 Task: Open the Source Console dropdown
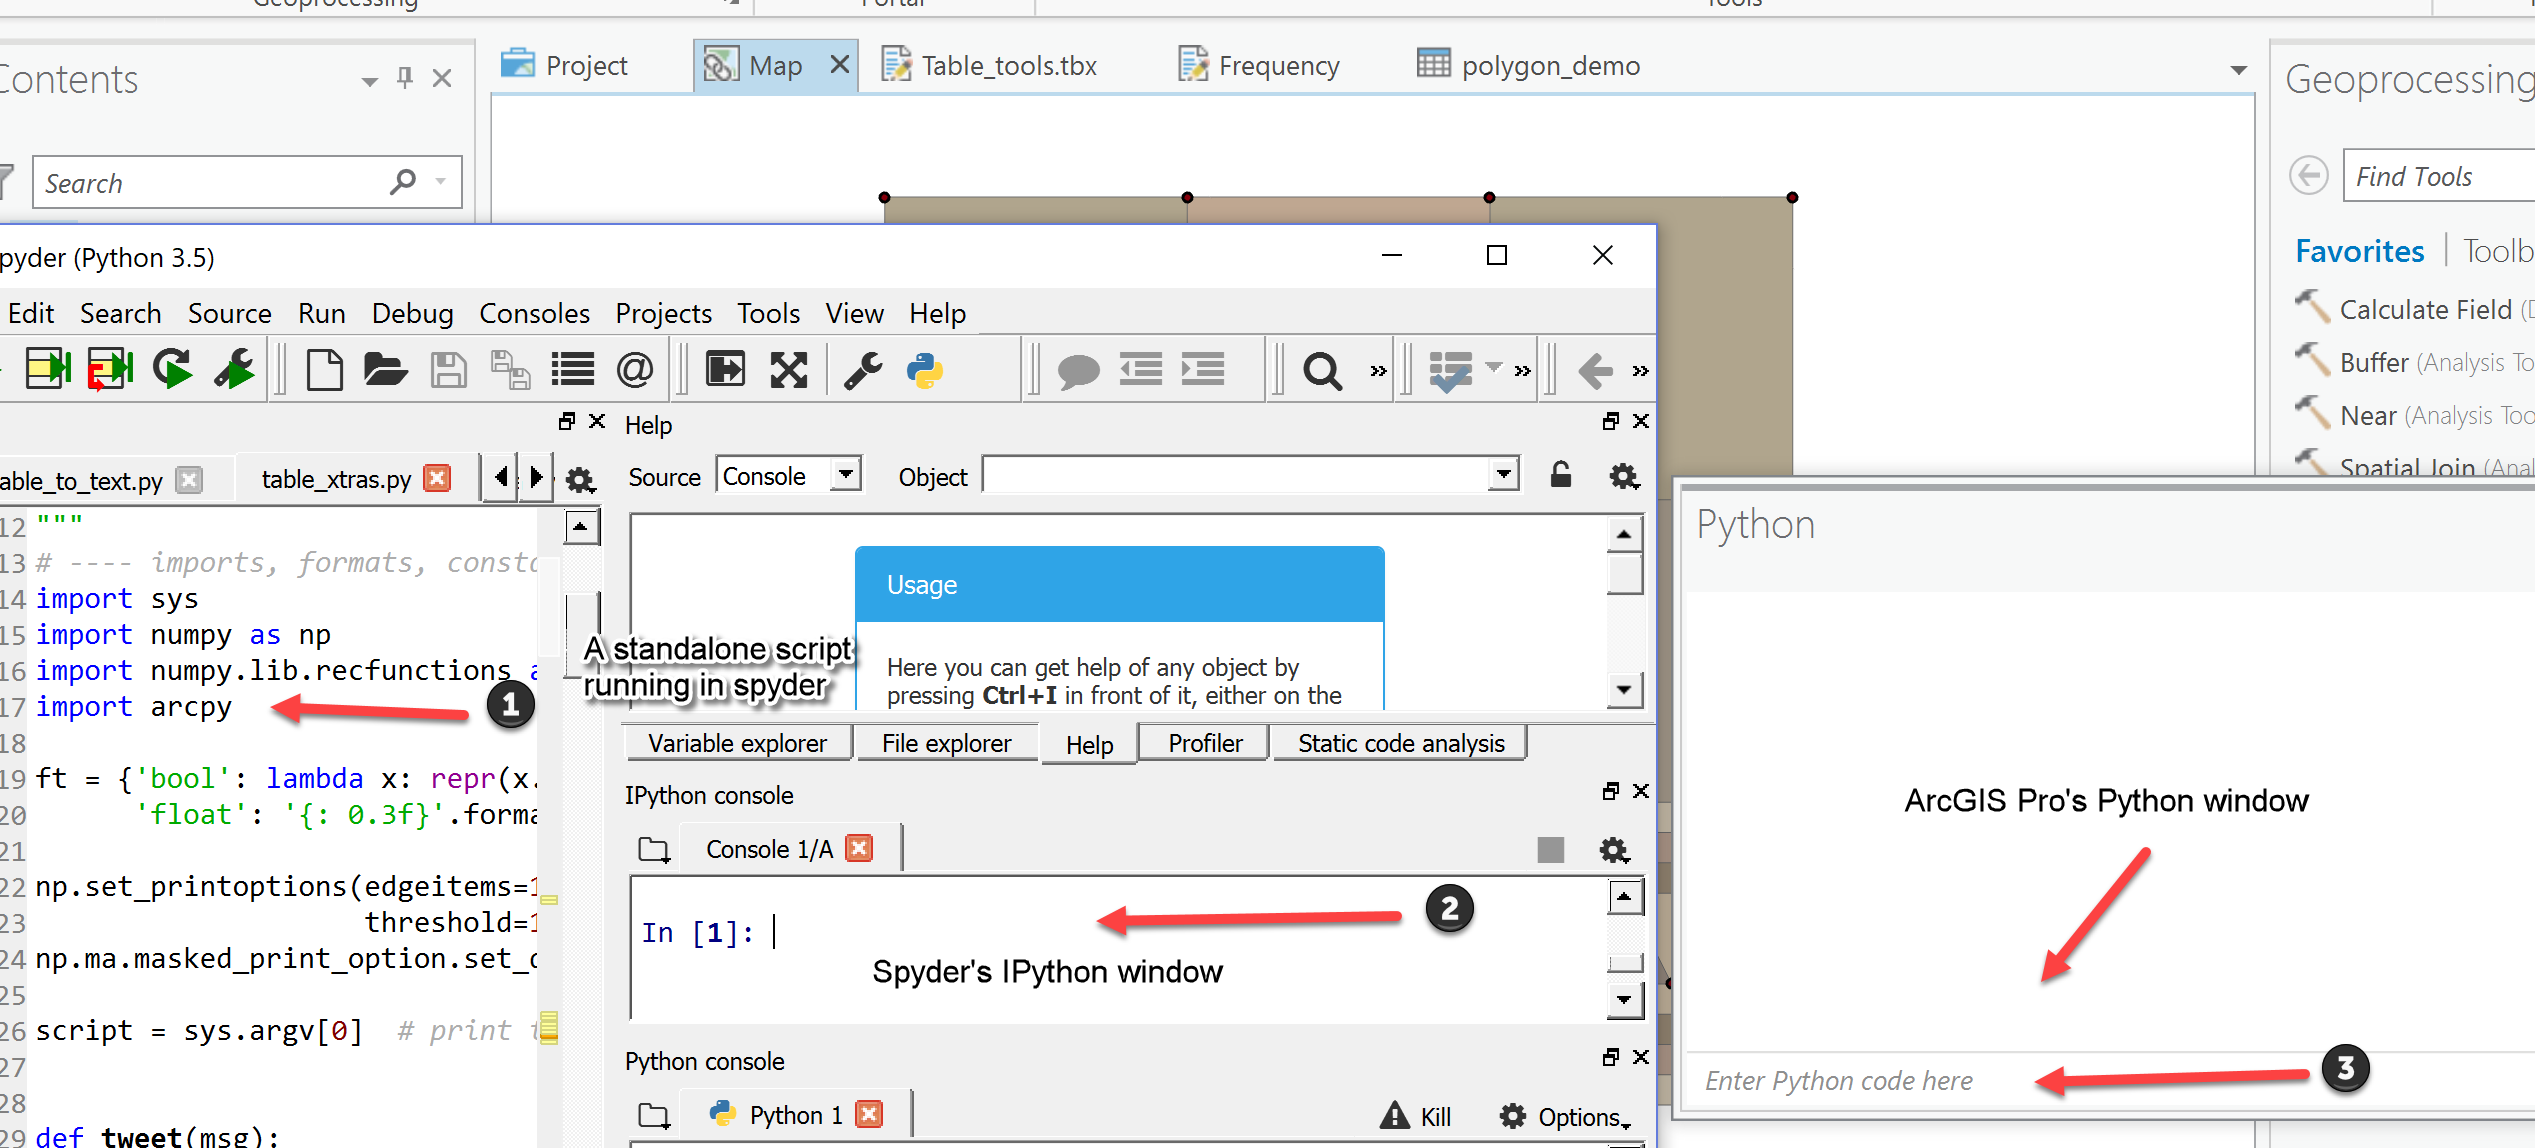[846, 474]
